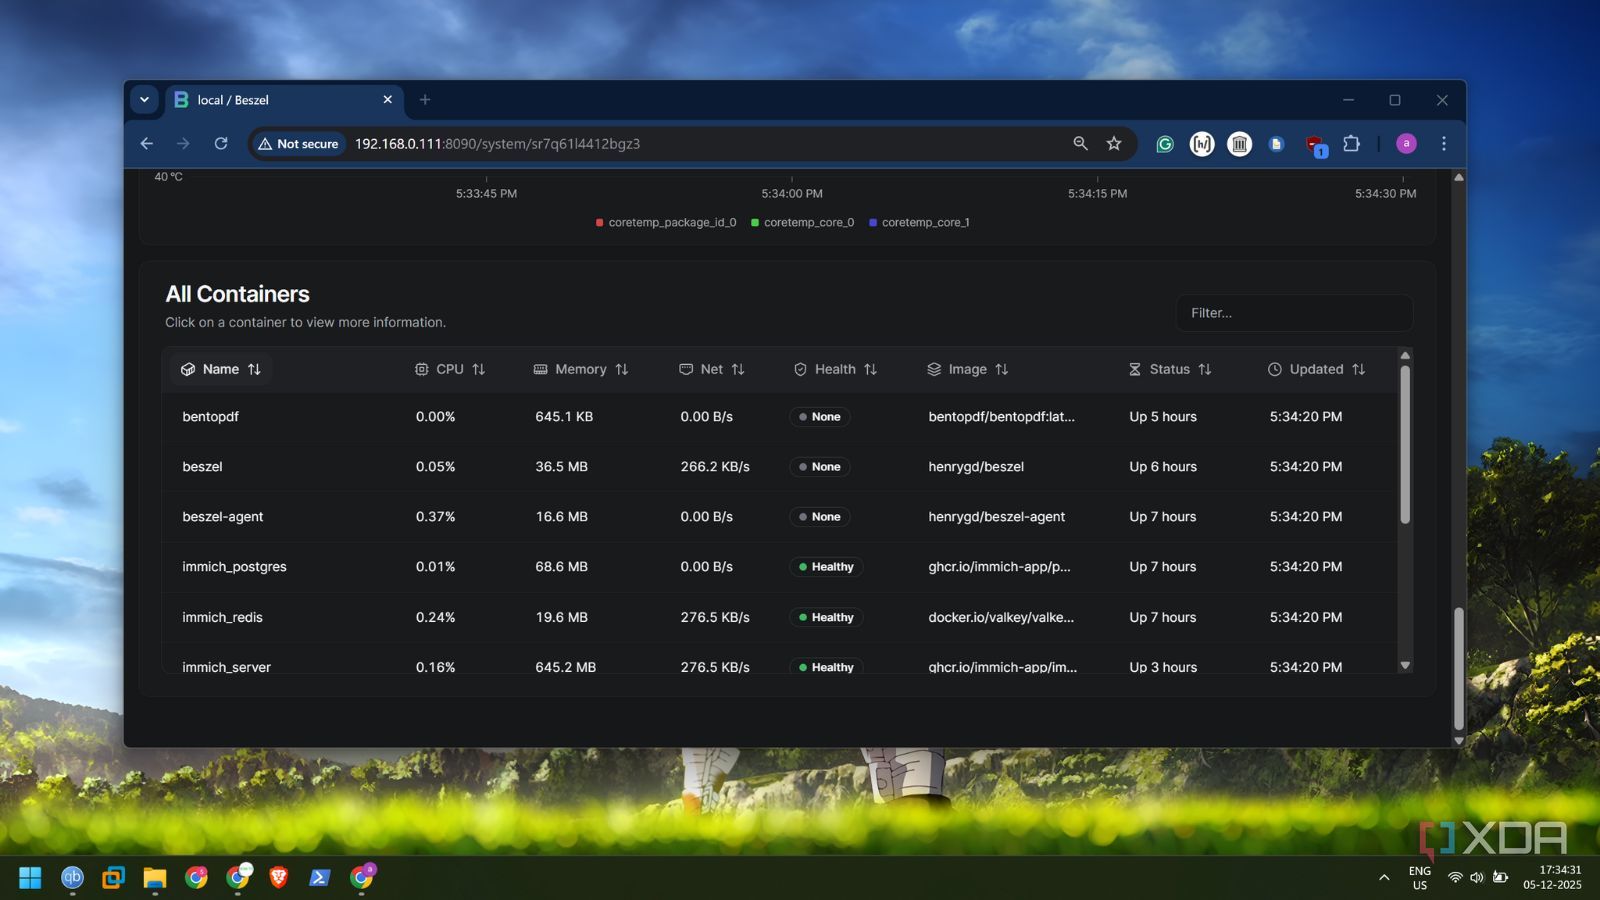The image size is (1600, 900).
Task: Sort containers by Status
Action: pos(1170,369)
